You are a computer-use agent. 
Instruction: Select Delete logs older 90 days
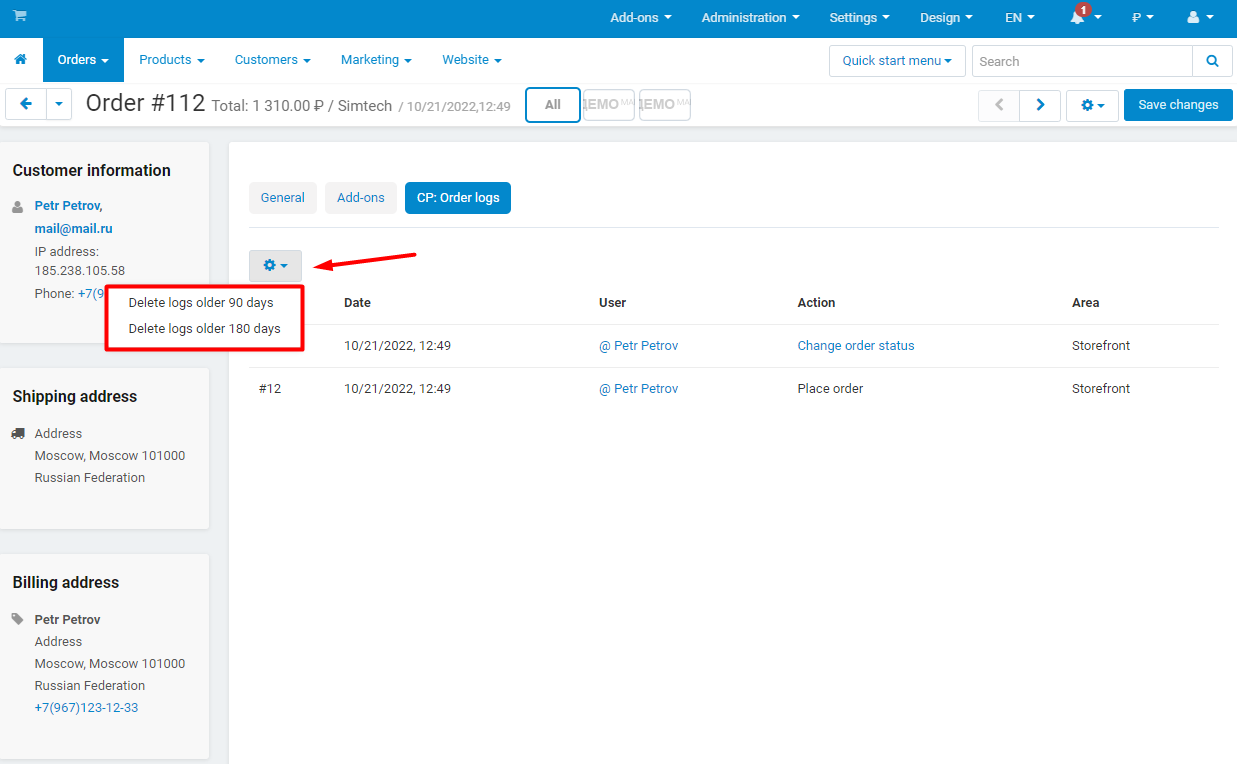(201, 303)
